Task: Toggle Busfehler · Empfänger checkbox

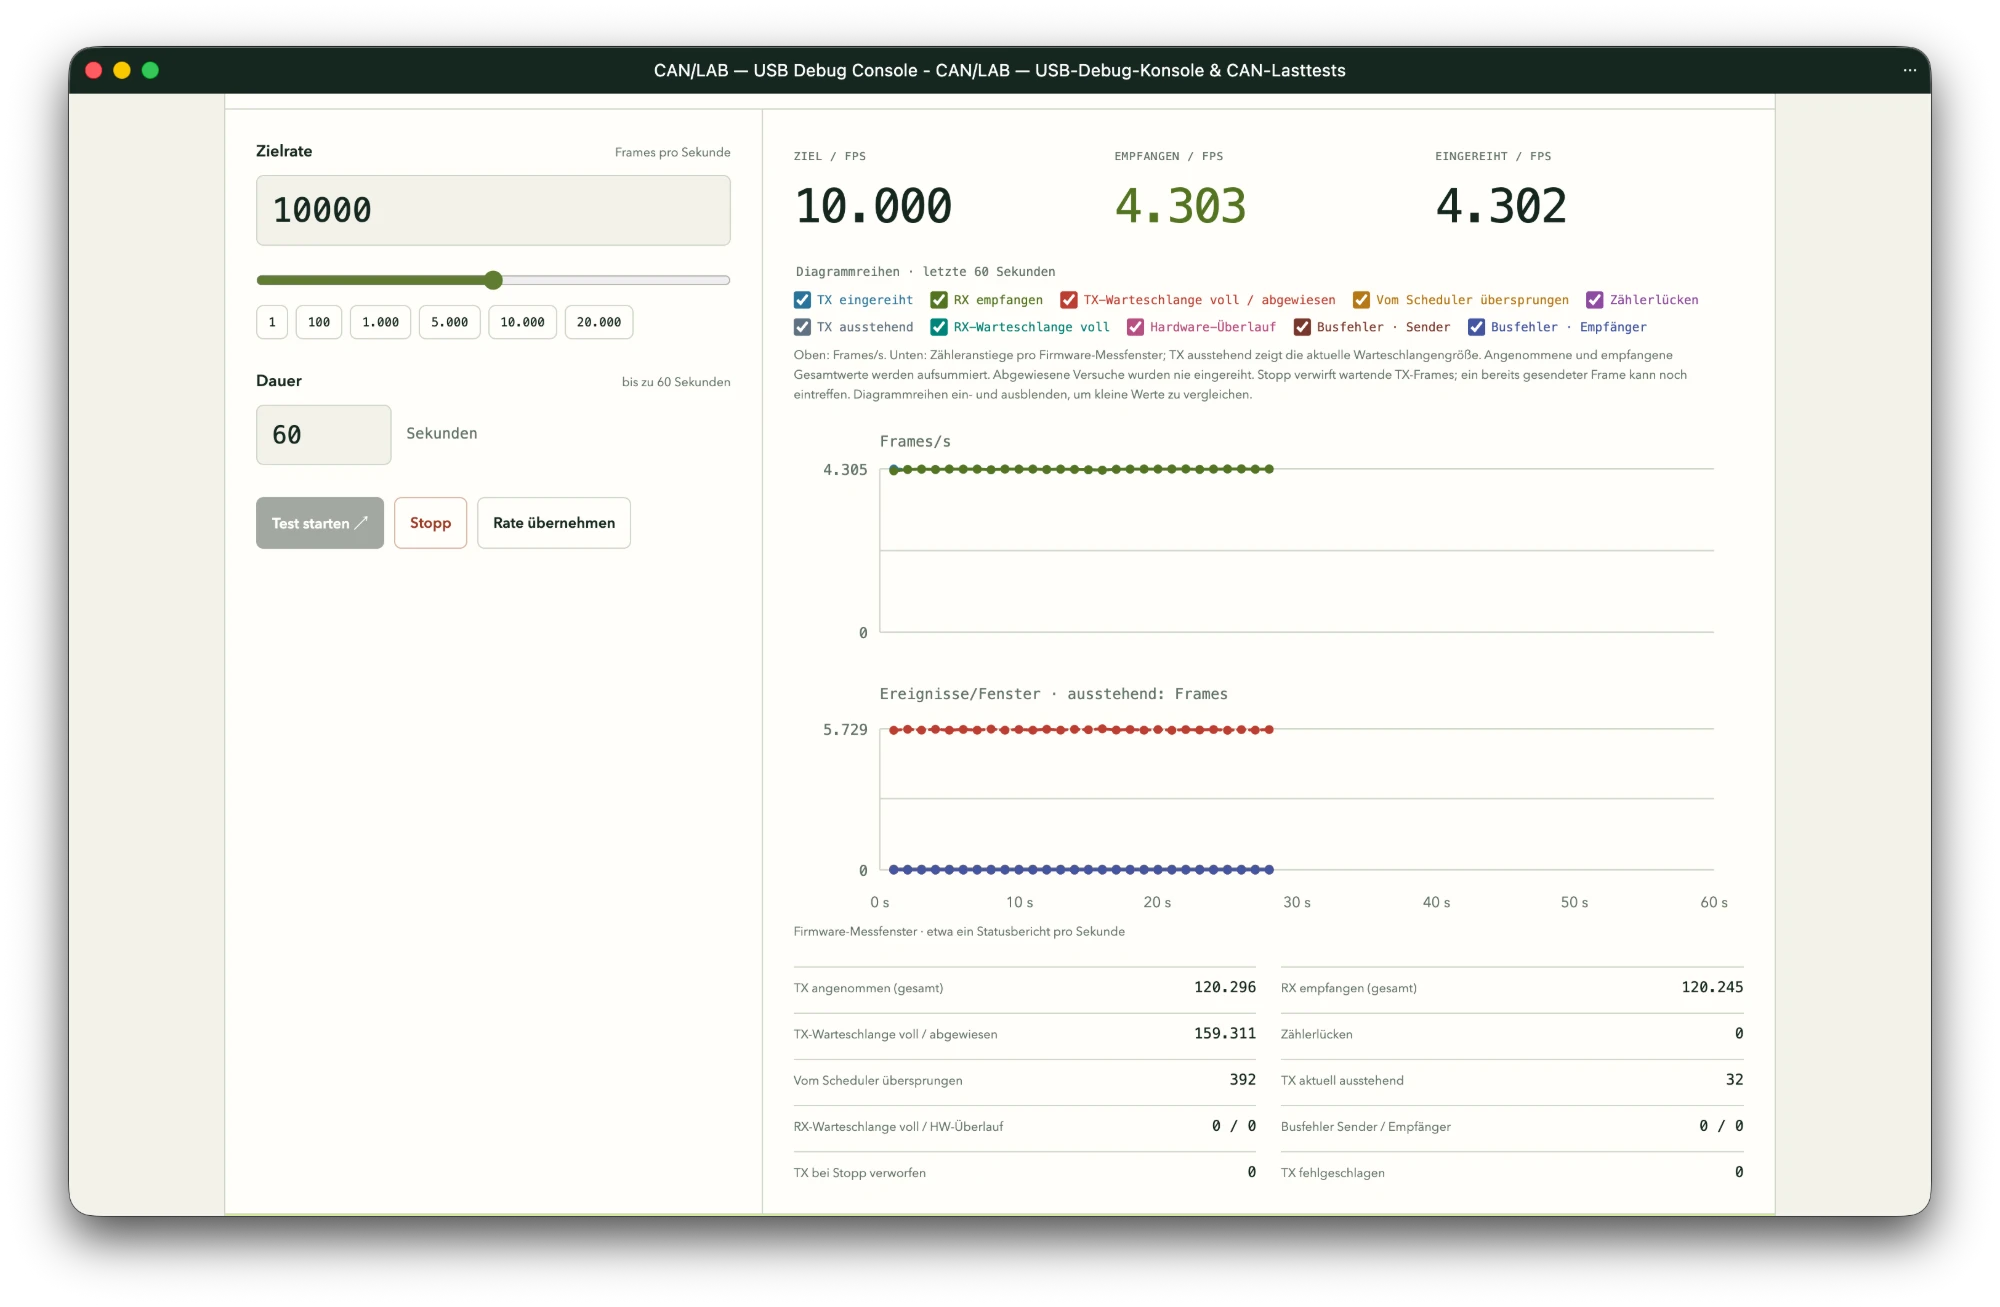Action: coord(1476,327)
